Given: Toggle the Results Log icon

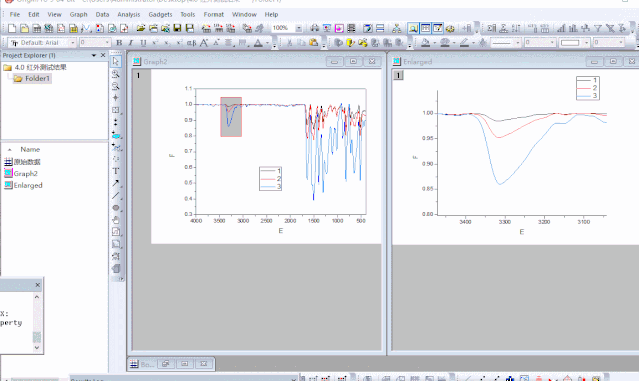Looking at the screenshot, I should click(x=425, y=28).
